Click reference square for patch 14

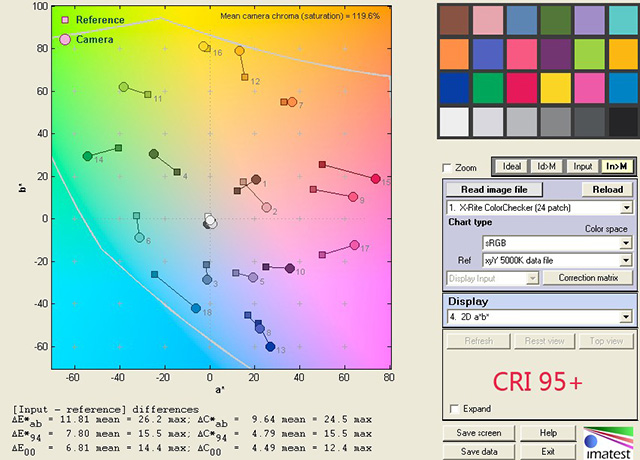tap(118, 148)
